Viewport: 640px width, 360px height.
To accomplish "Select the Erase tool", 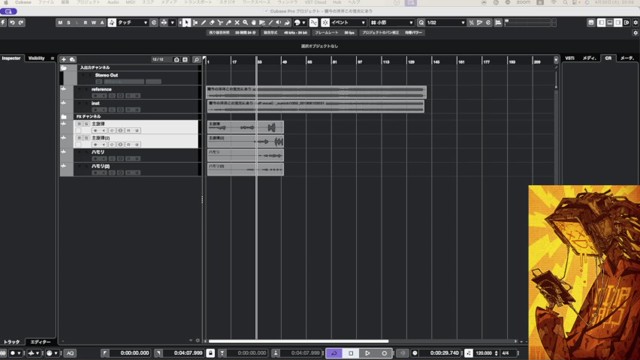I will pyautogui.click(x=212, y=22).
